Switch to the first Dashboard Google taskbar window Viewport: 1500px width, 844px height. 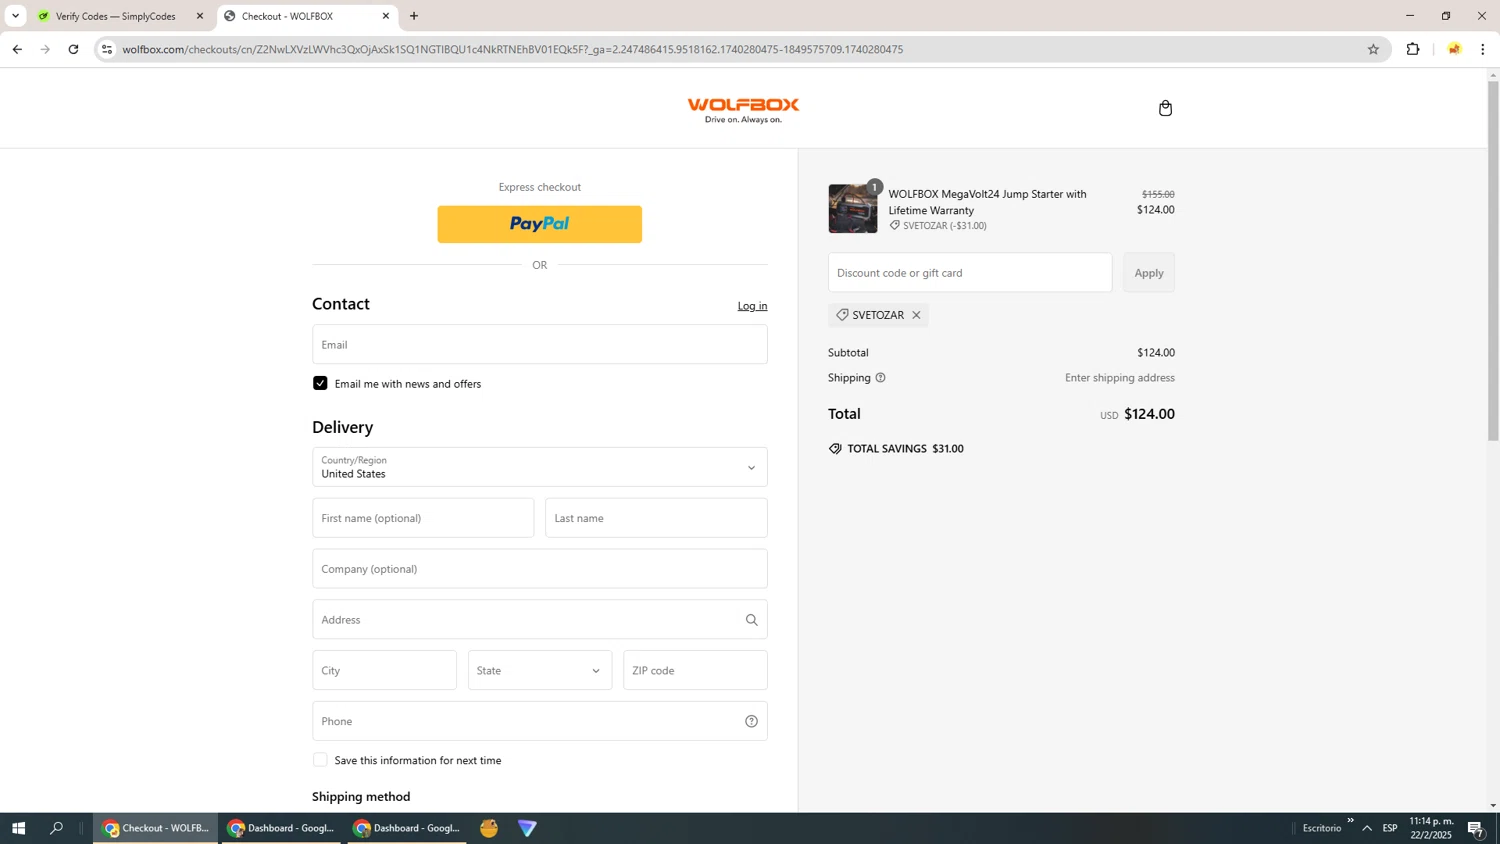283,828
